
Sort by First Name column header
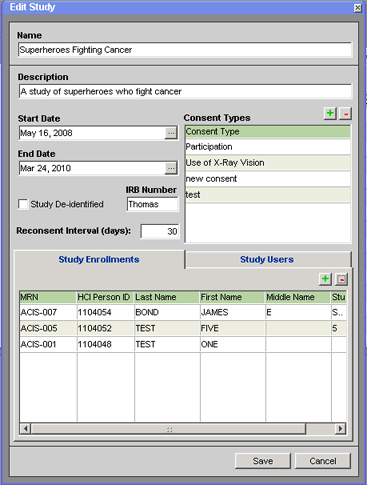point(233,297)
